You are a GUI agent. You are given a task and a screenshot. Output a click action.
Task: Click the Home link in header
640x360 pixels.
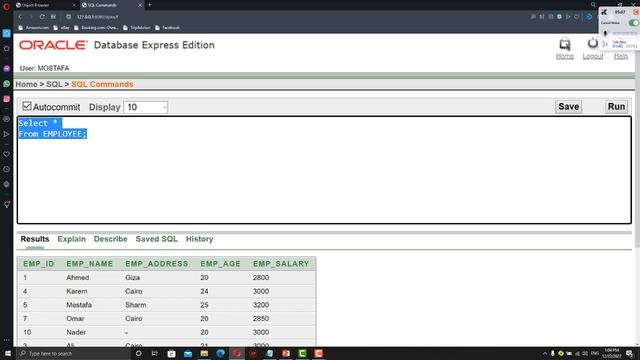click(565, 56)
